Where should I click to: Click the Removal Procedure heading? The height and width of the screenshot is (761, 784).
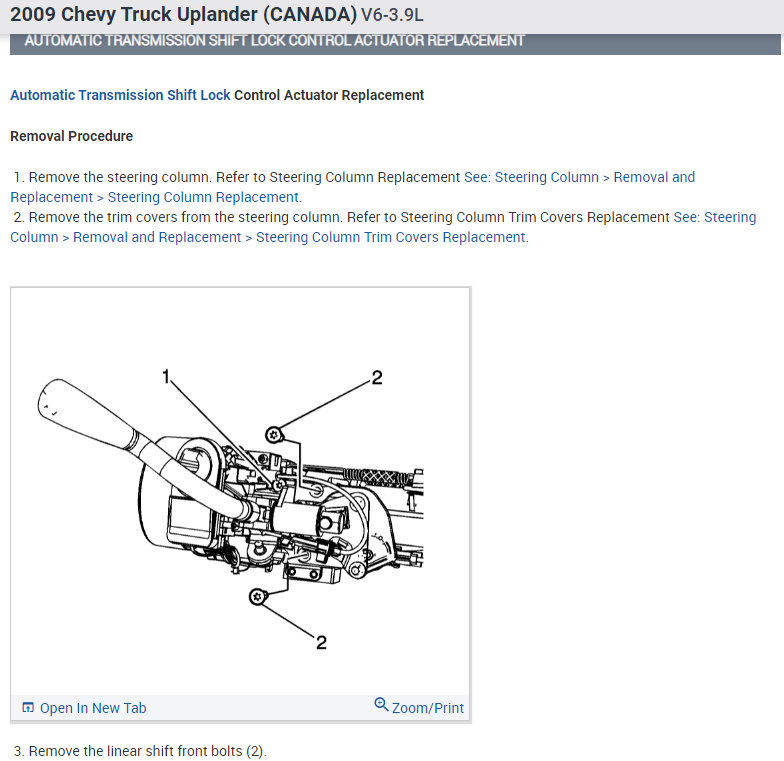[x=71, y=136]
